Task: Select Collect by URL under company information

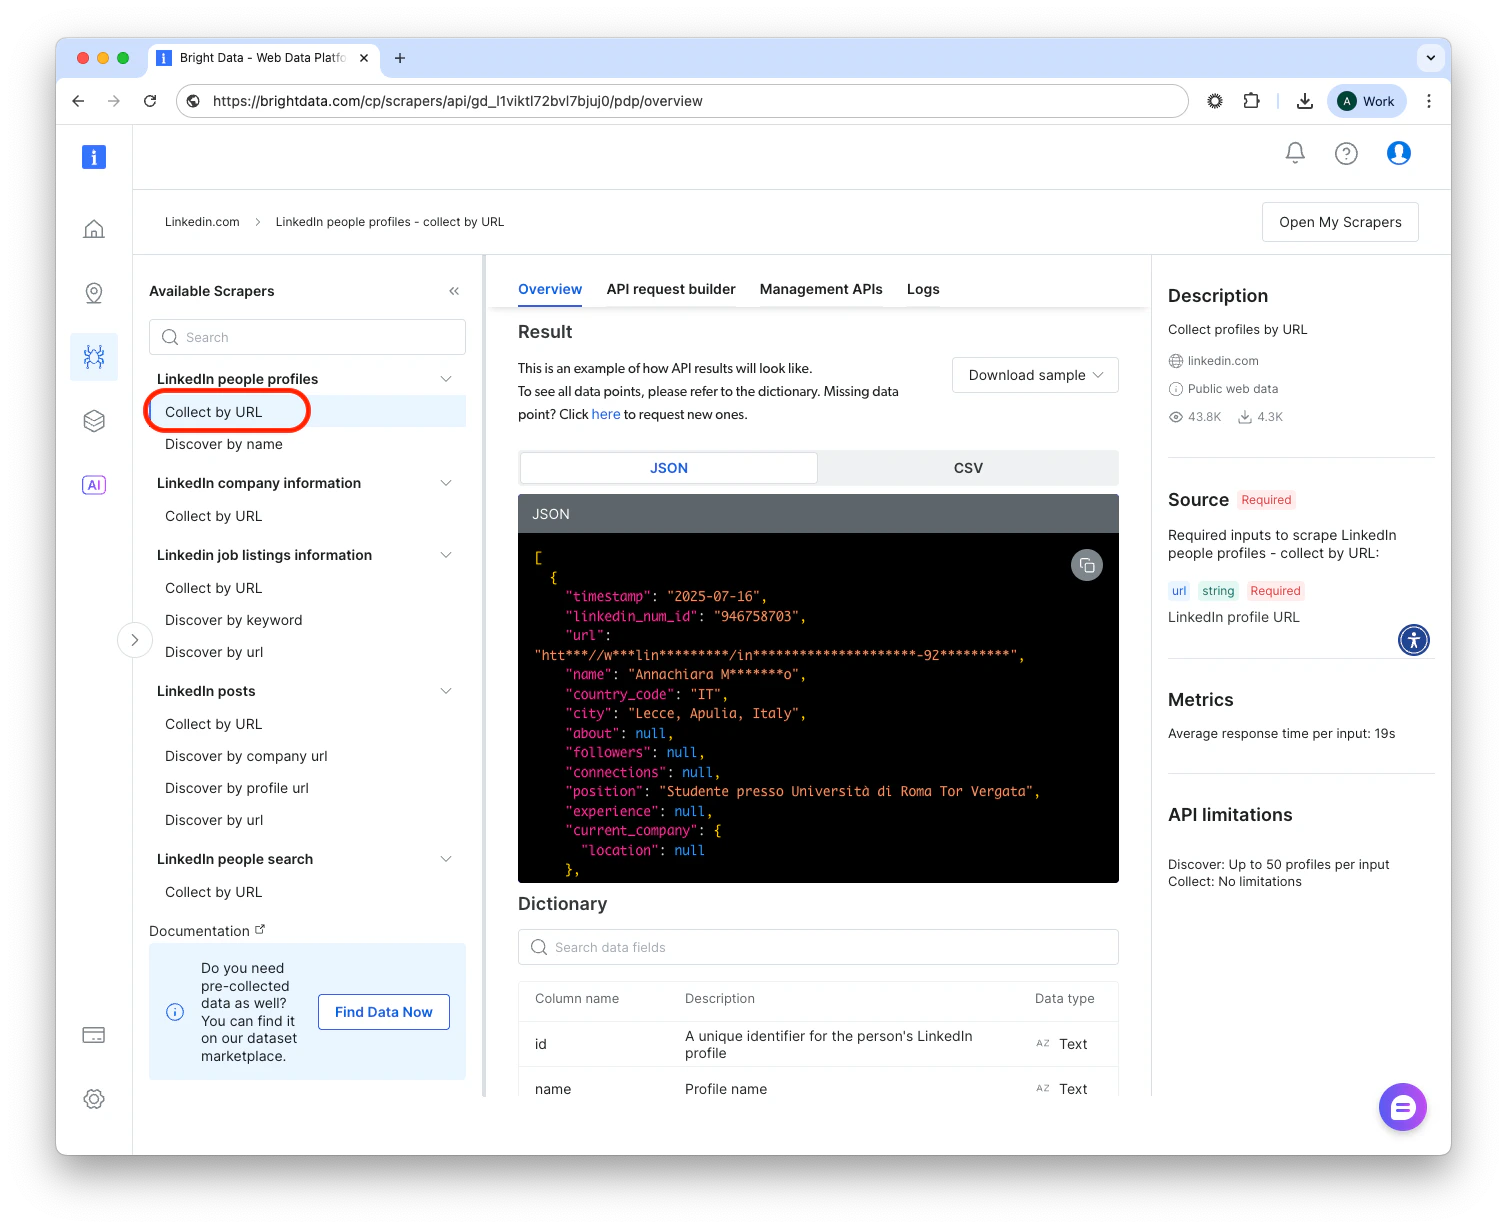Action: (213, 516)
